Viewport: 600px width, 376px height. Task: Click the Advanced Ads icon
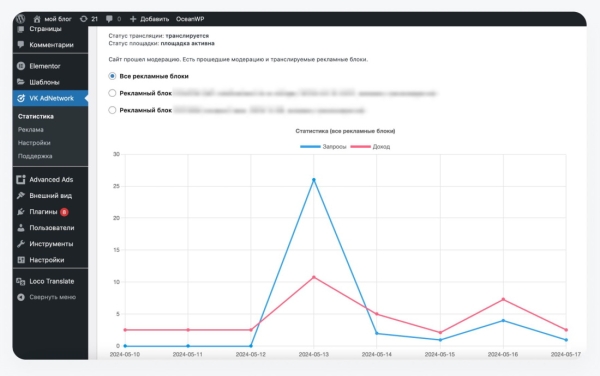point(21,179)
